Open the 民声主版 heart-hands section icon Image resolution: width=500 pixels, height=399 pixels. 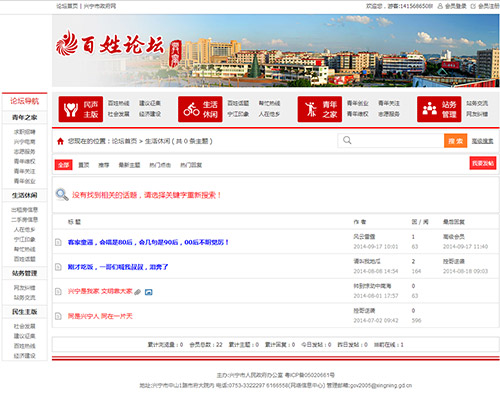pos(81,109)
